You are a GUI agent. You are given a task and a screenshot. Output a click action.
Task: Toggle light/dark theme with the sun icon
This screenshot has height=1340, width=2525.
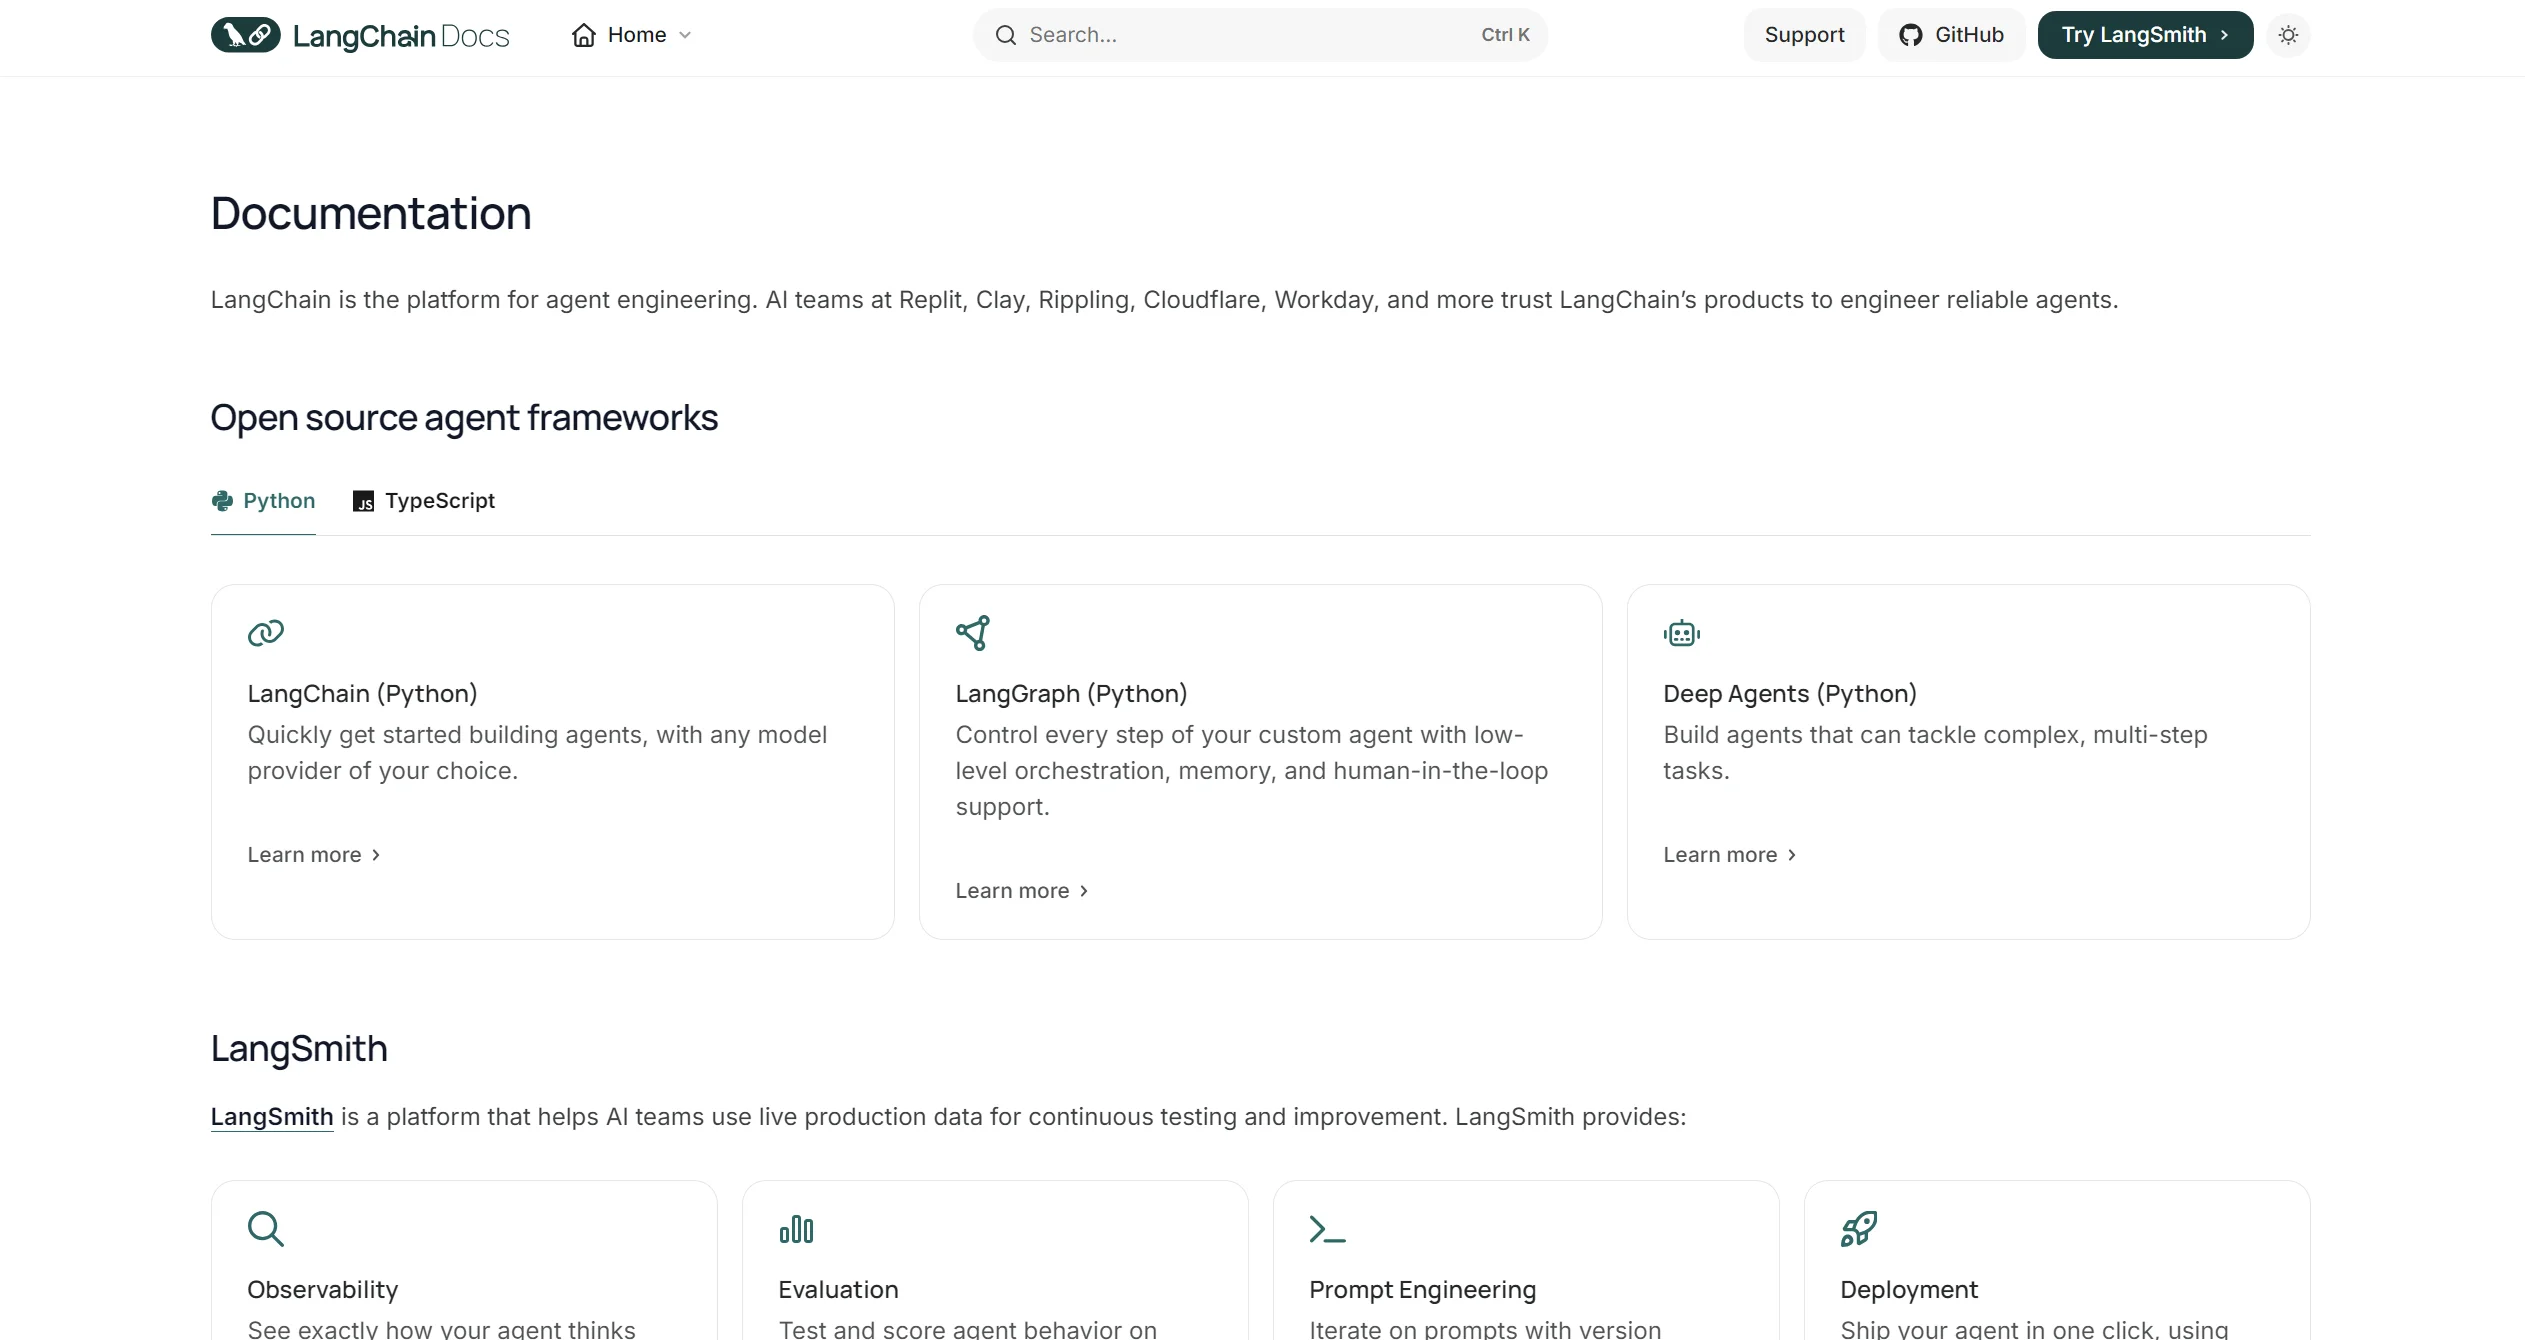tap(2289, 34)
